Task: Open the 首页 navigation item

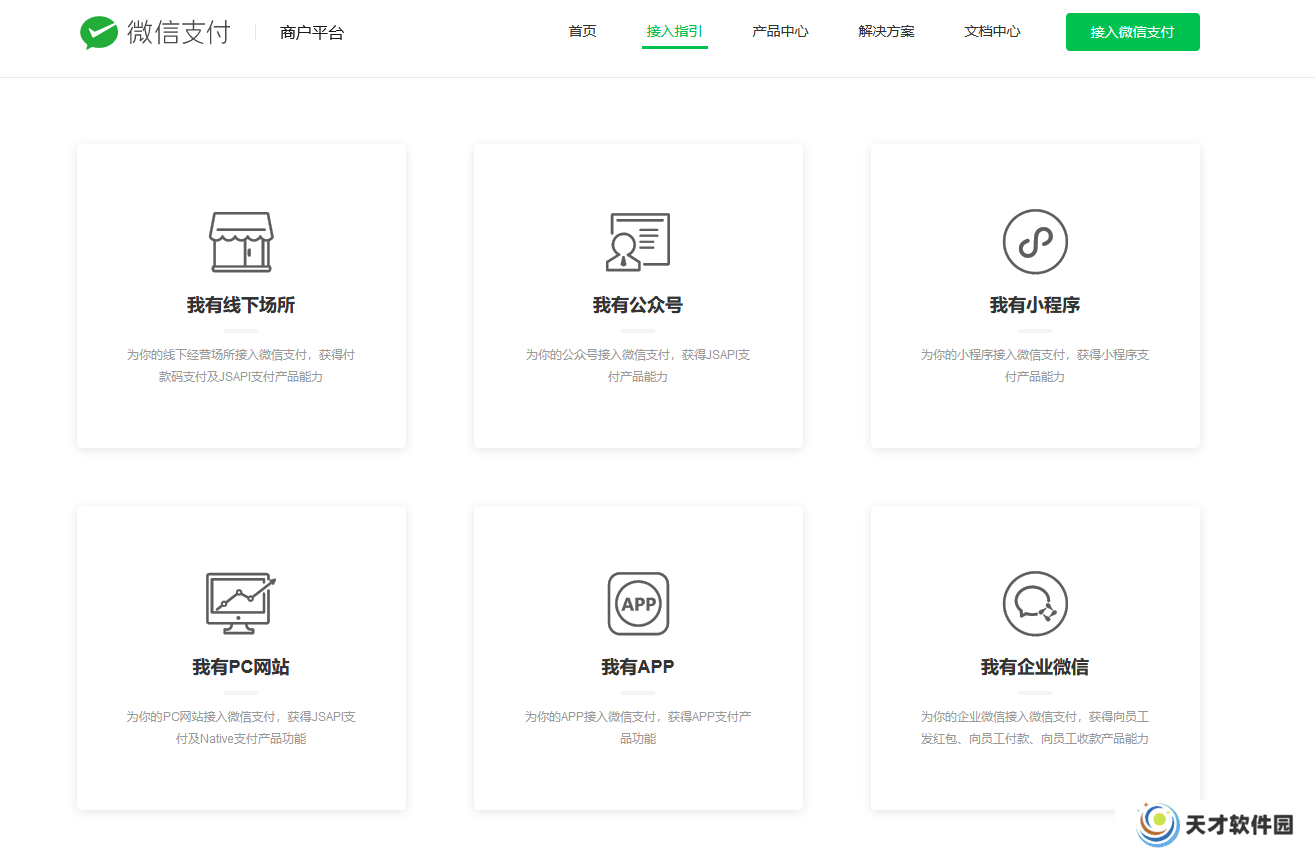Action: 582,31
